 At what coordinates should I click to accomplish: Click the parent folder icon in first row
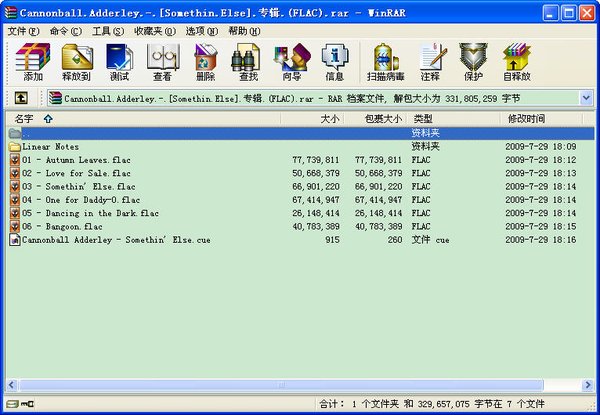15,133
